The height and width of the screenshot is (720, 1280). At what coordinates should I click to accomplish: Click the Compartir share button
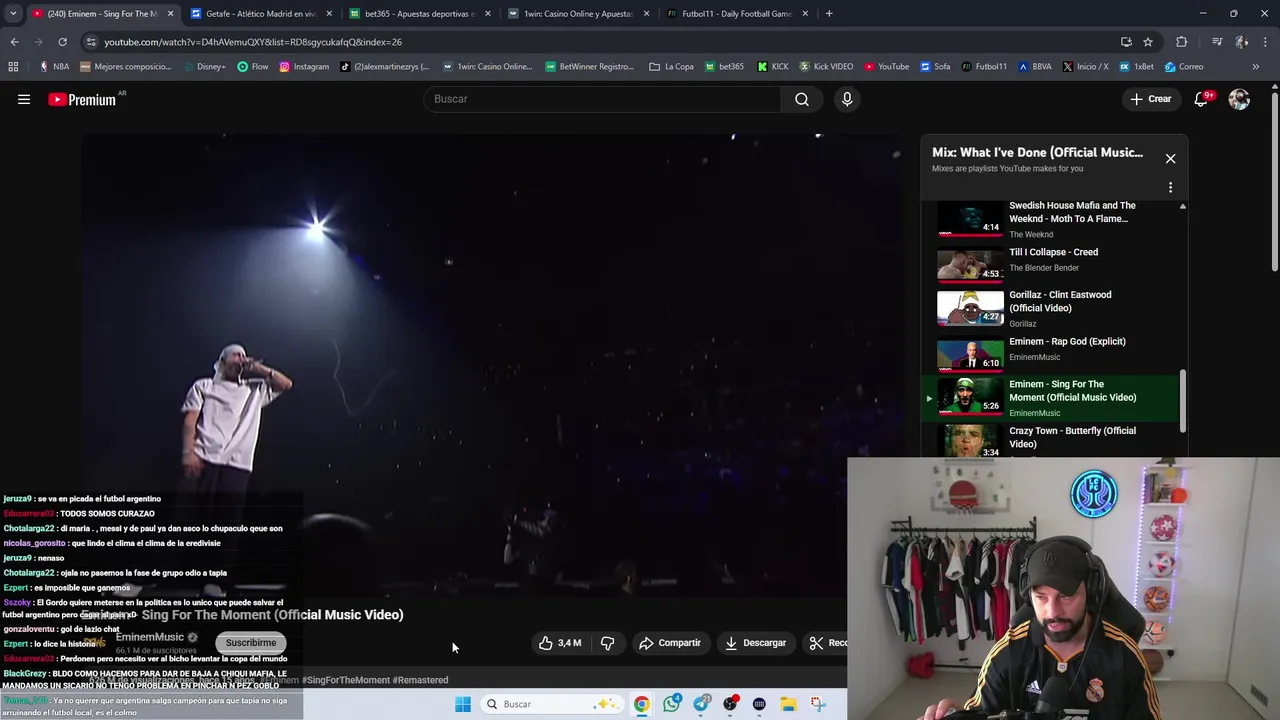pos(670,643)
